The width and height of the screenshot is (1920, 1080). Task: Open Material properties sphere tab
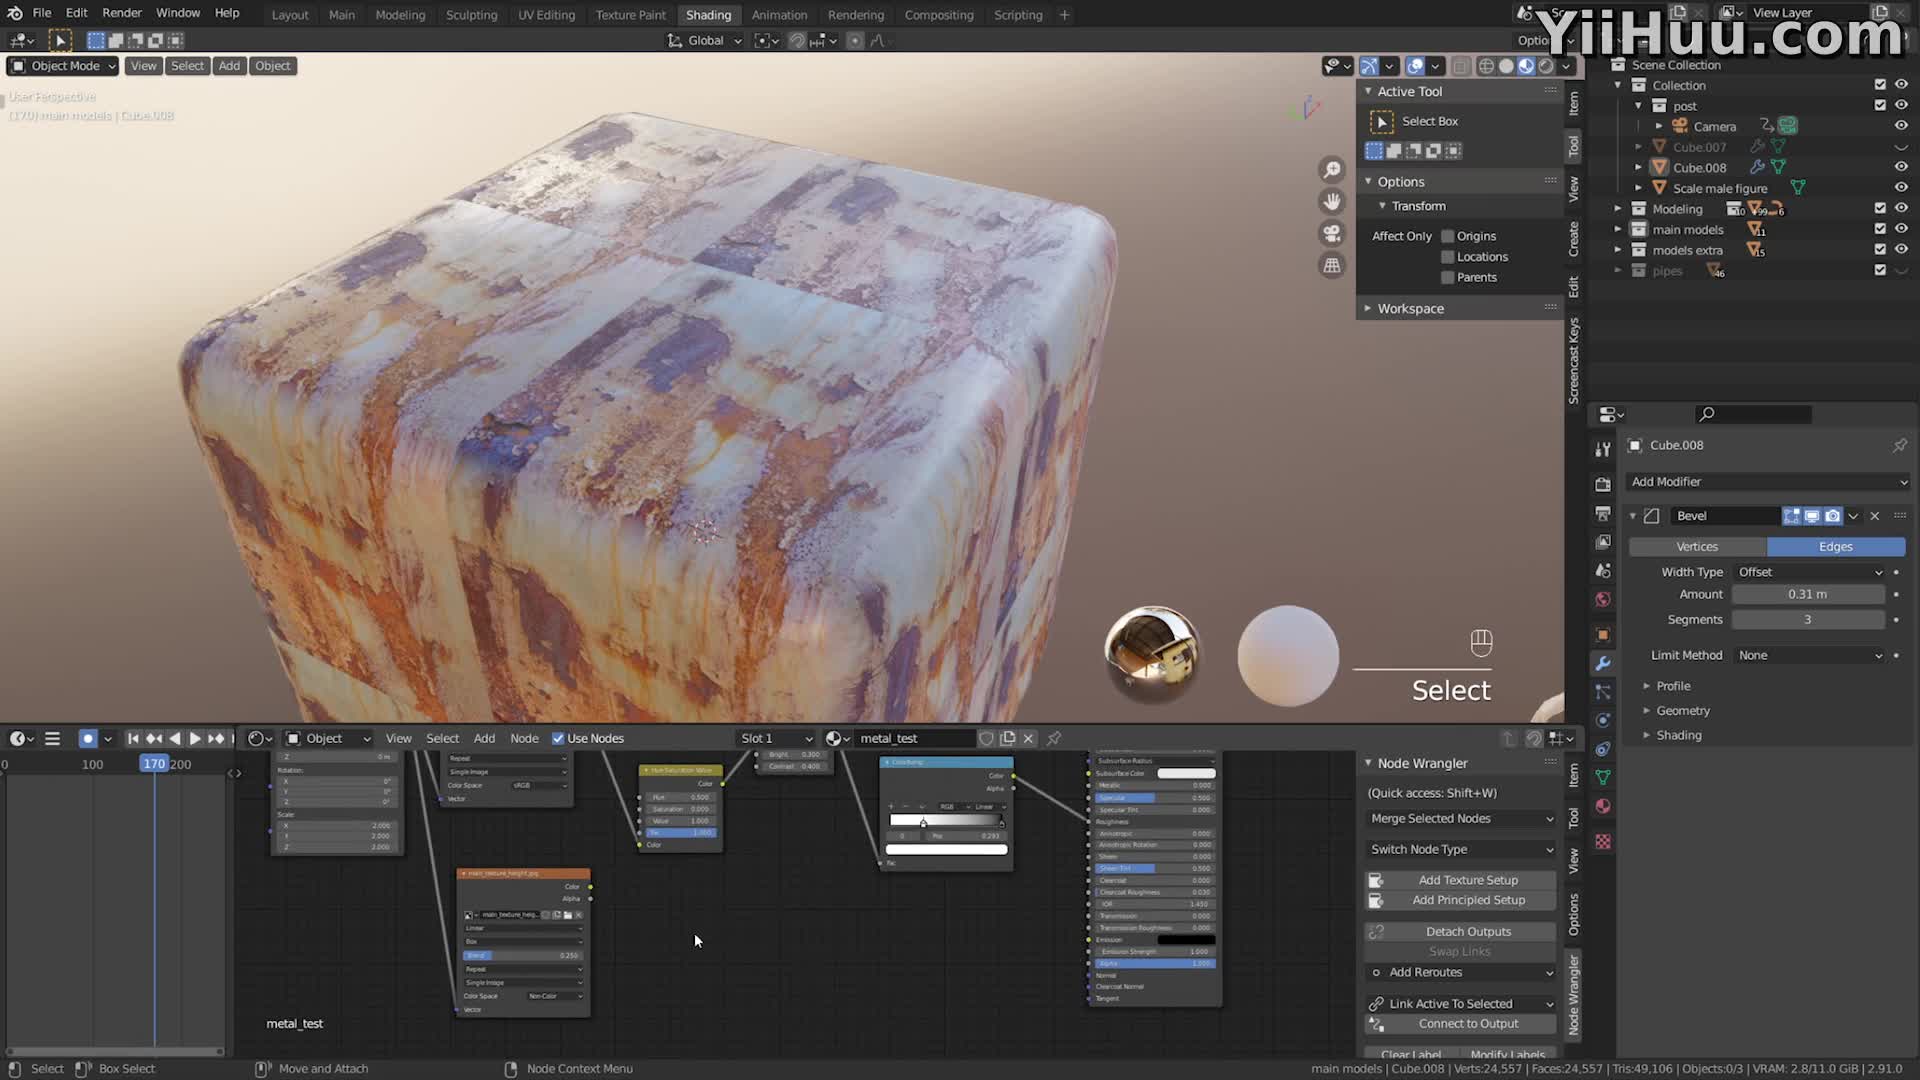(1603, 806)
